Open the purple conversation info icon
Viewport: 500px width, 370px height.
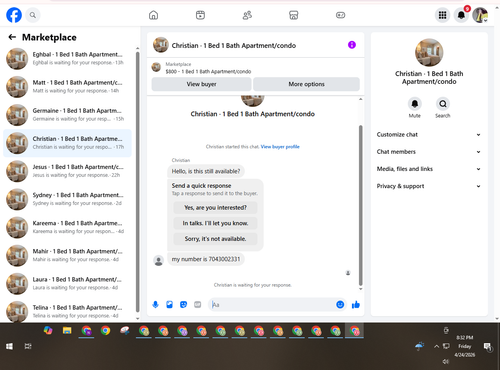click(352, 45)
